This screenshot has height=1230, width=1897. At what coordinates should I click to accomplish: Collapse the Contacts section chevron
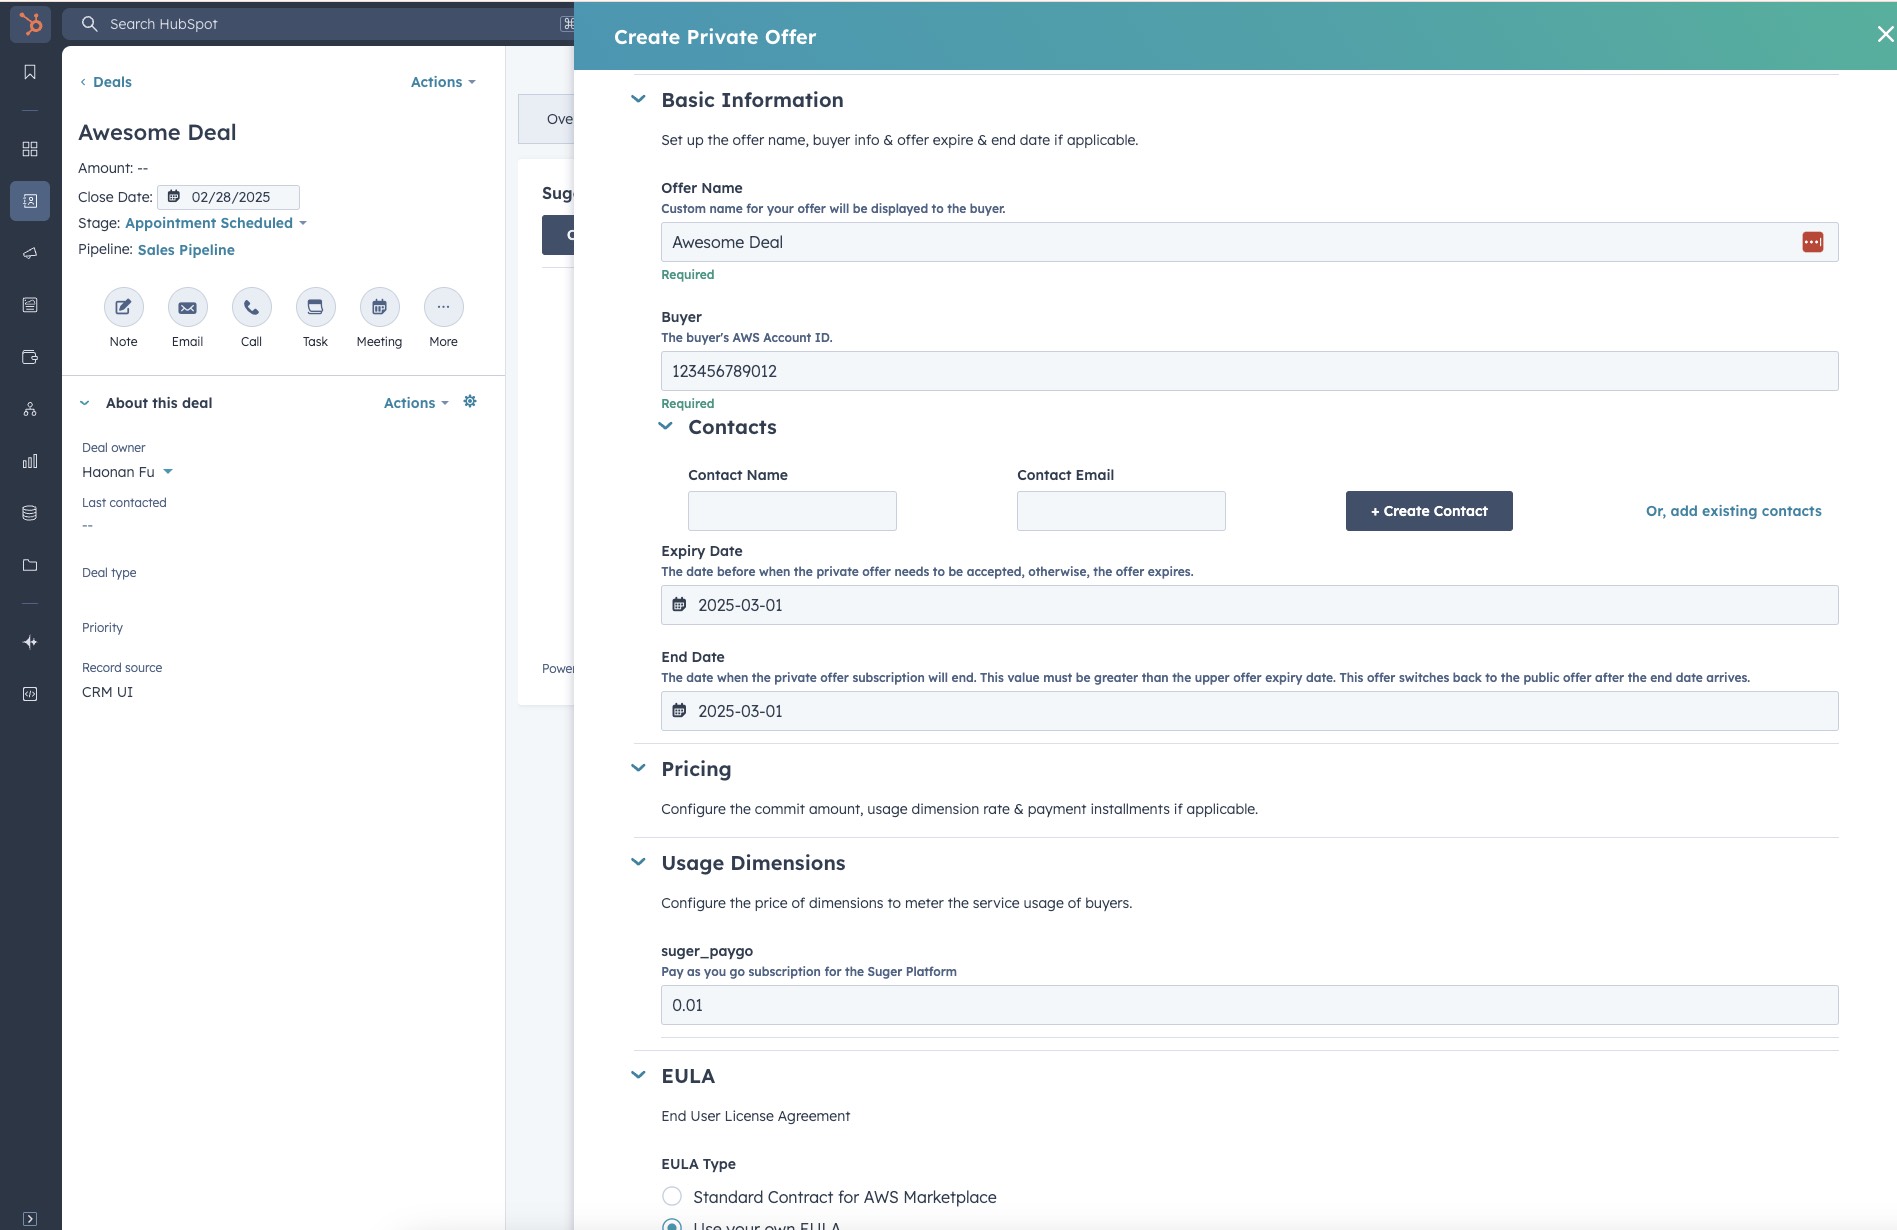pos(665,427)
